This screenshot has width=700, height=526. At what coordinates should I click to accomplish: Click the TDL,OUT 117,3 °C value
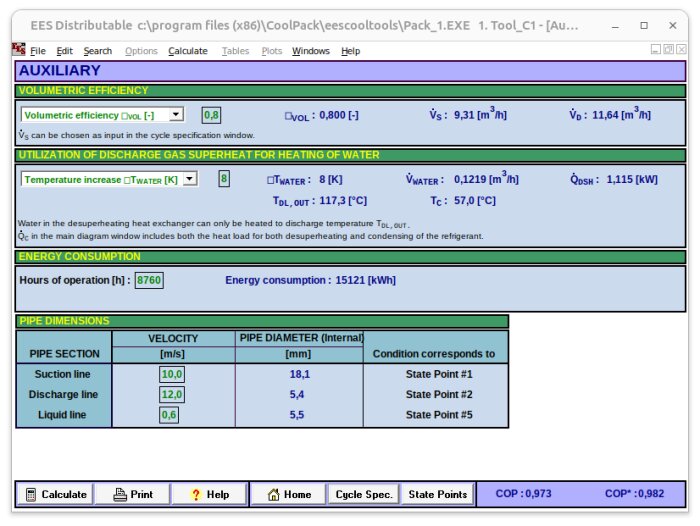click(343, 201)
